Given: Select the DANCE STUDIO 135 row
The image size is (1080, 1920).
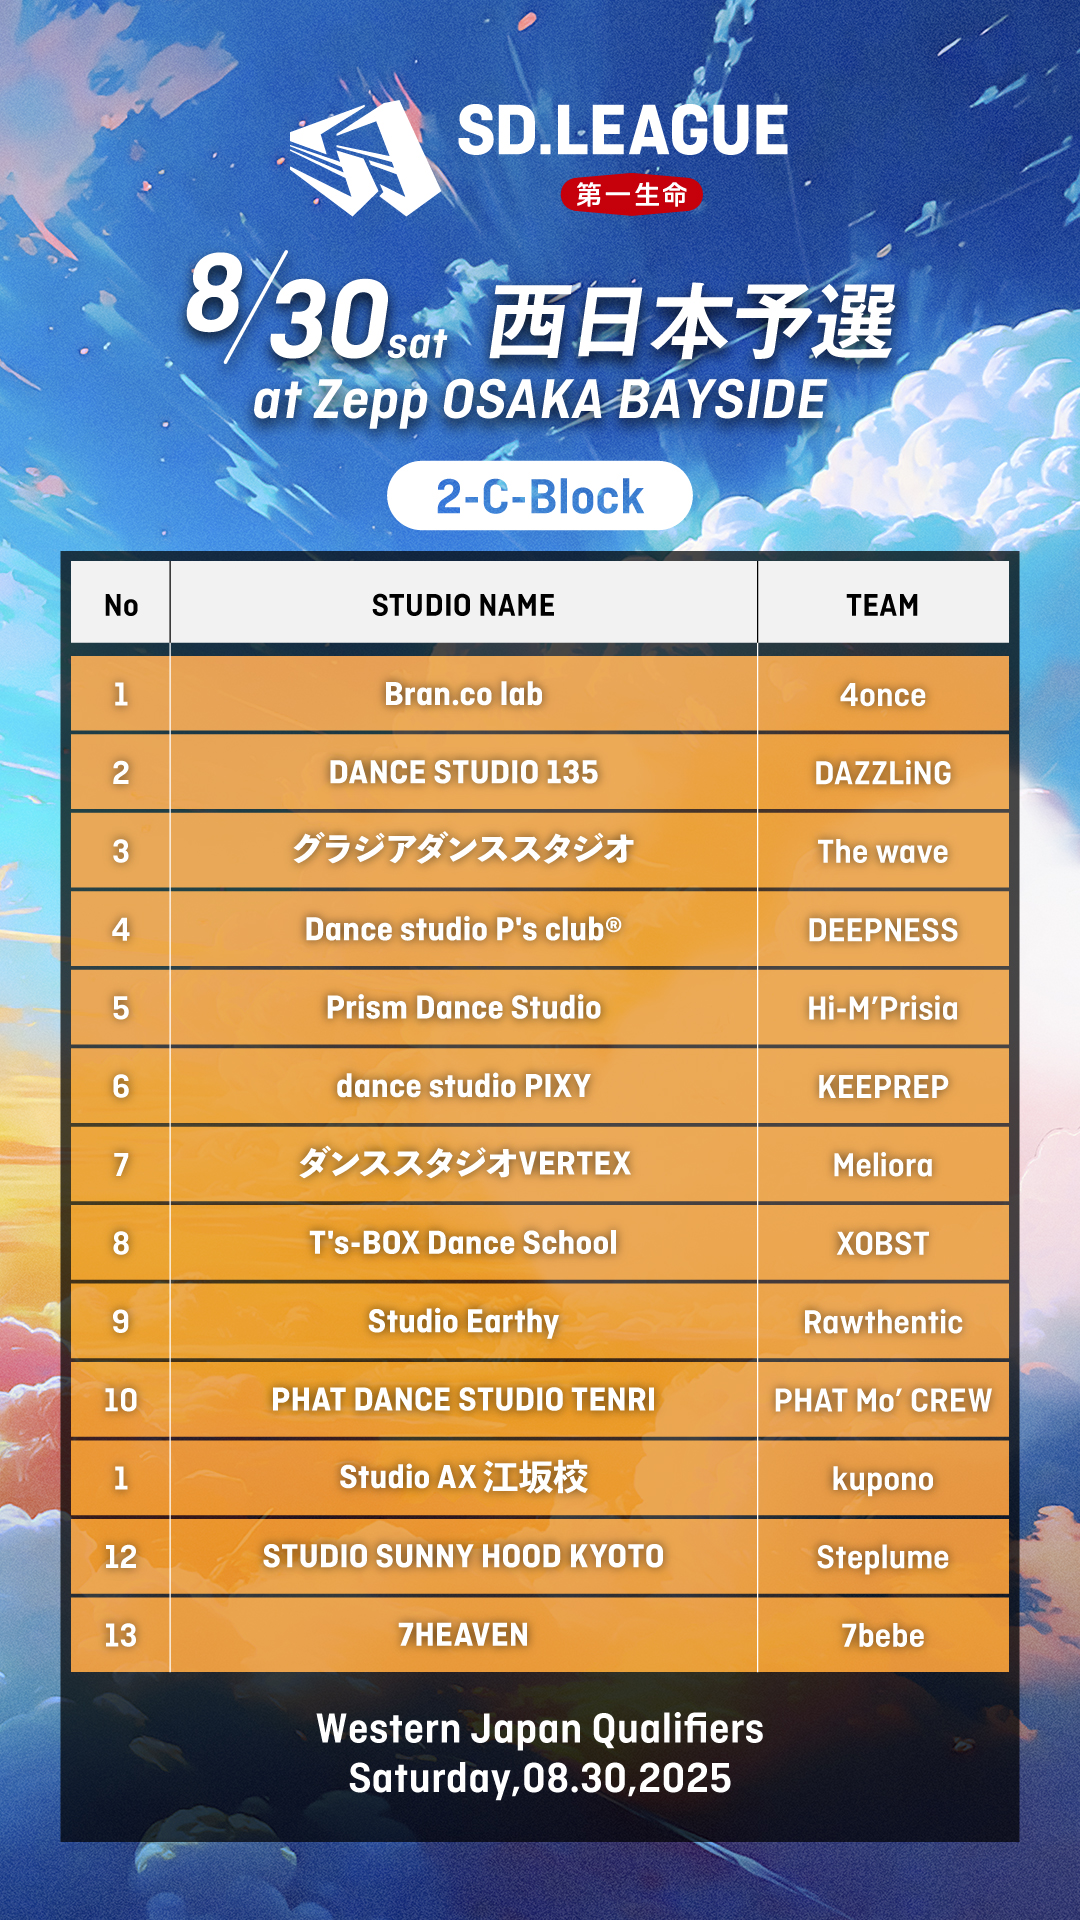Looking at the screenshot, I should [463, 772].
